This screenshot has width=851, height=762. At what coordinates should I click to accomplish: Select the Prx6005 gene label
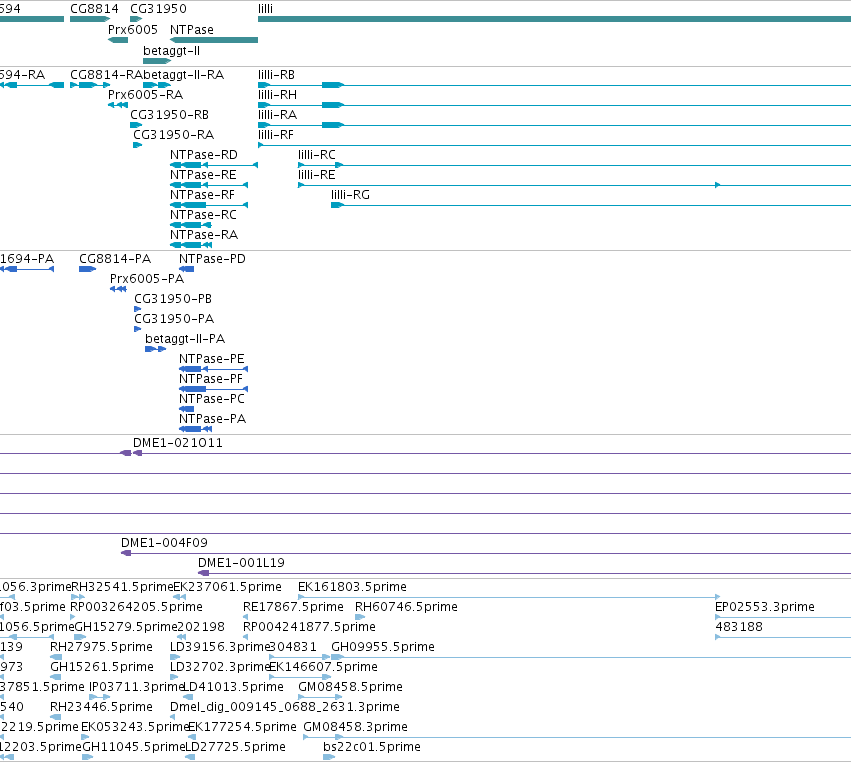pos(132,29)
